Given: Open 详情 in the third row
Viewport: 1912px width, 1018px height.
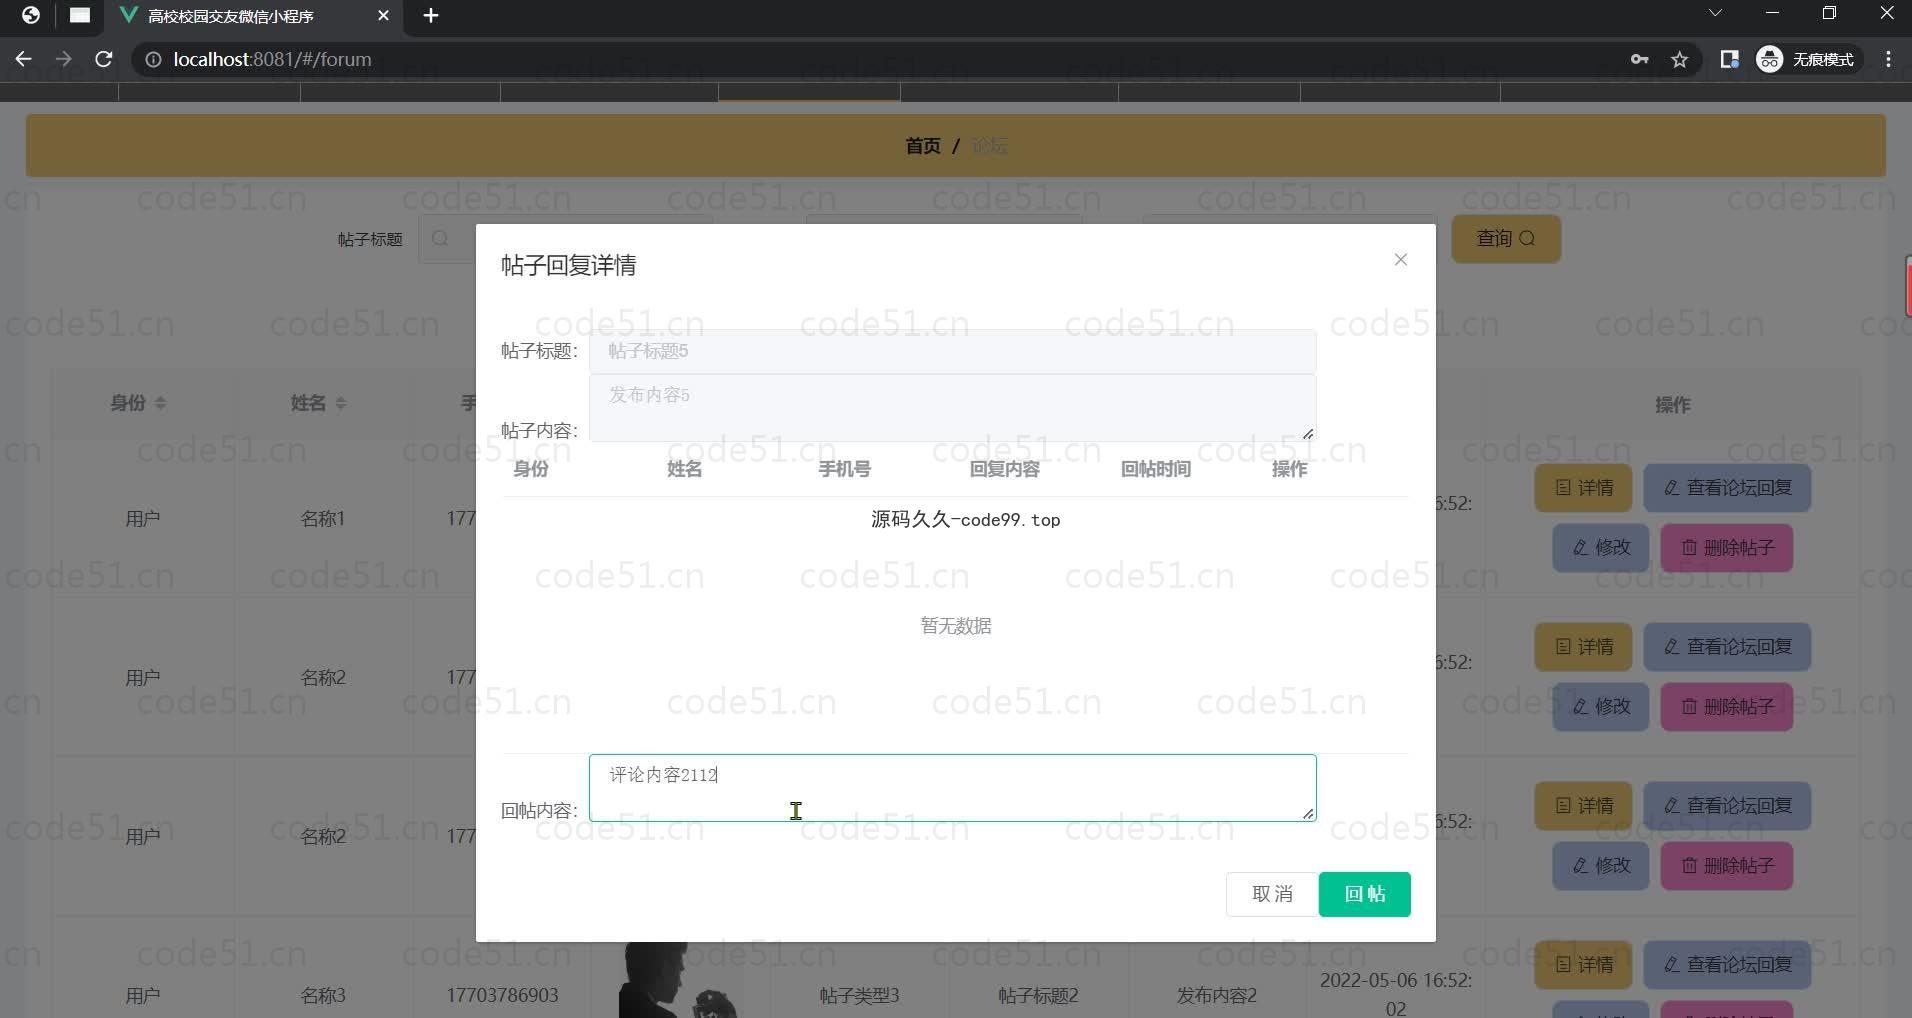Looking at the screenshot, I should [1583, 806].
